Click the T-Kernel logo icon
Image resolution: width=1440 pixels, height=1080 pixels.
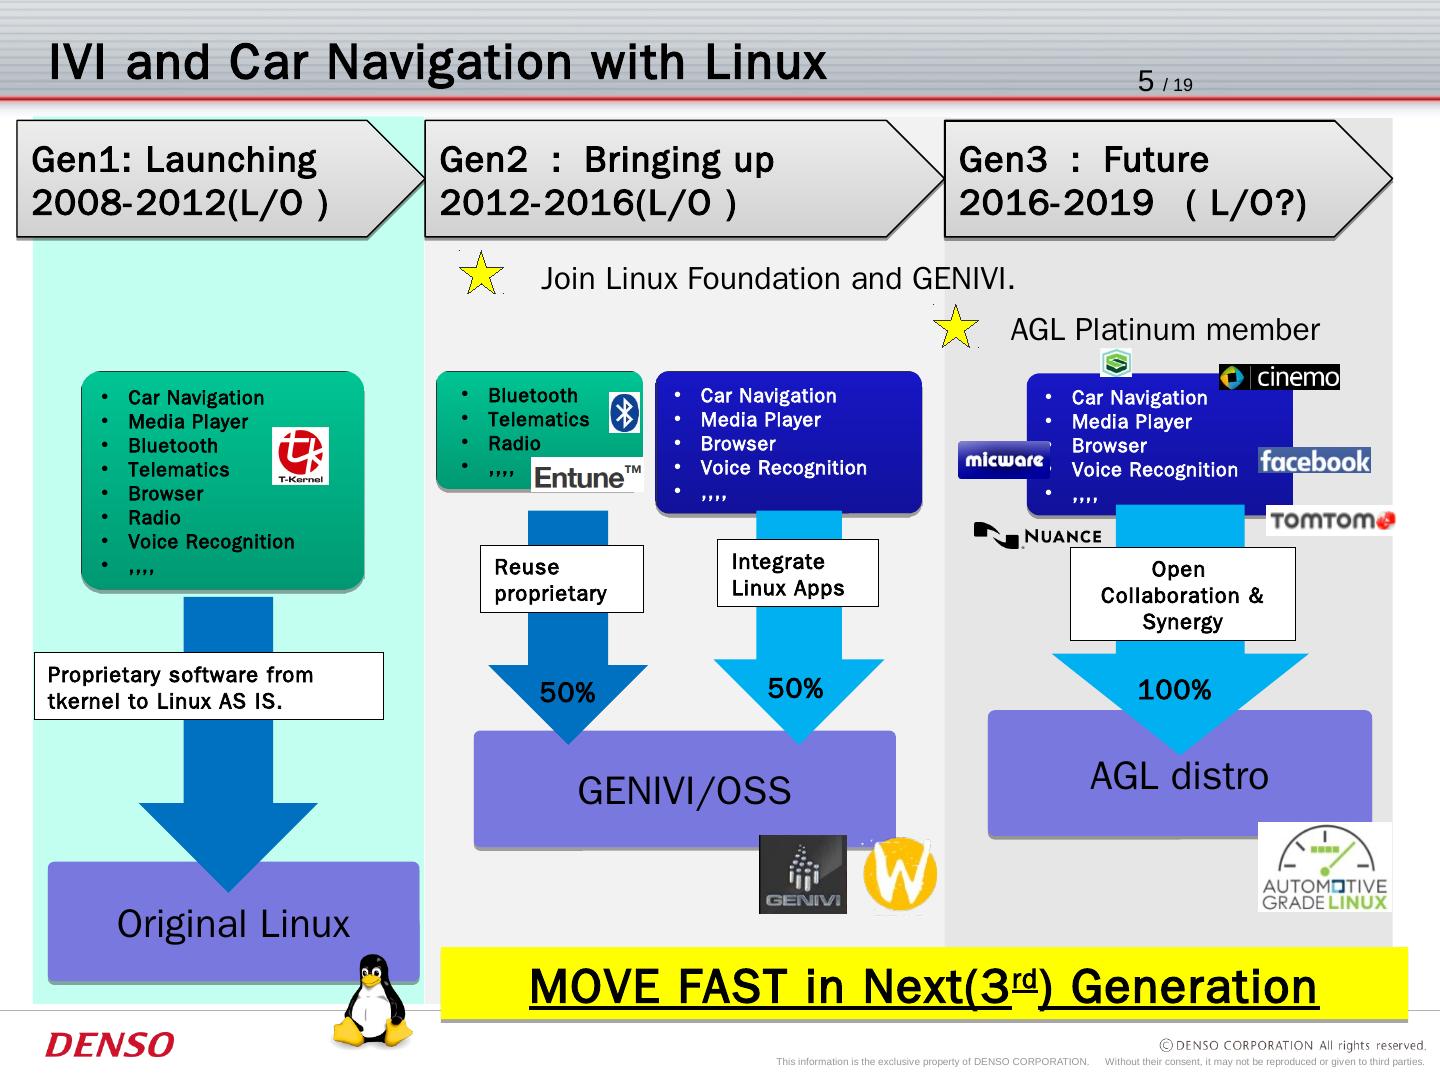(x=301, y=456)
